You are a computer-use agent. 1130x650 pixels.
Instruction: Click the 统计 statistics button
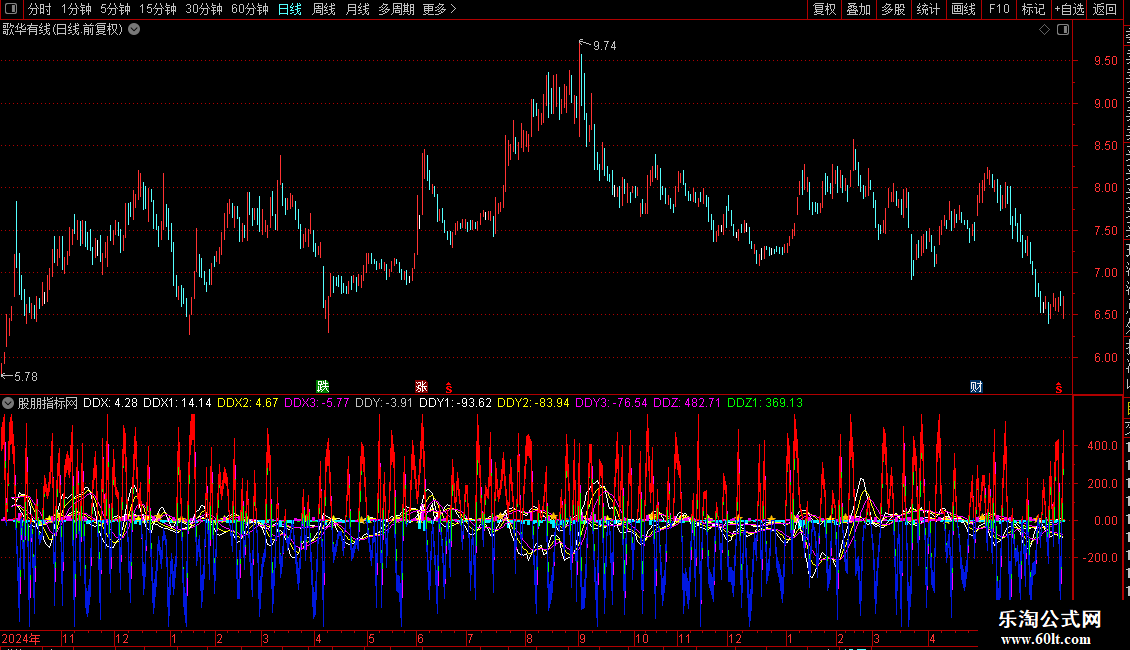(927, 9)
